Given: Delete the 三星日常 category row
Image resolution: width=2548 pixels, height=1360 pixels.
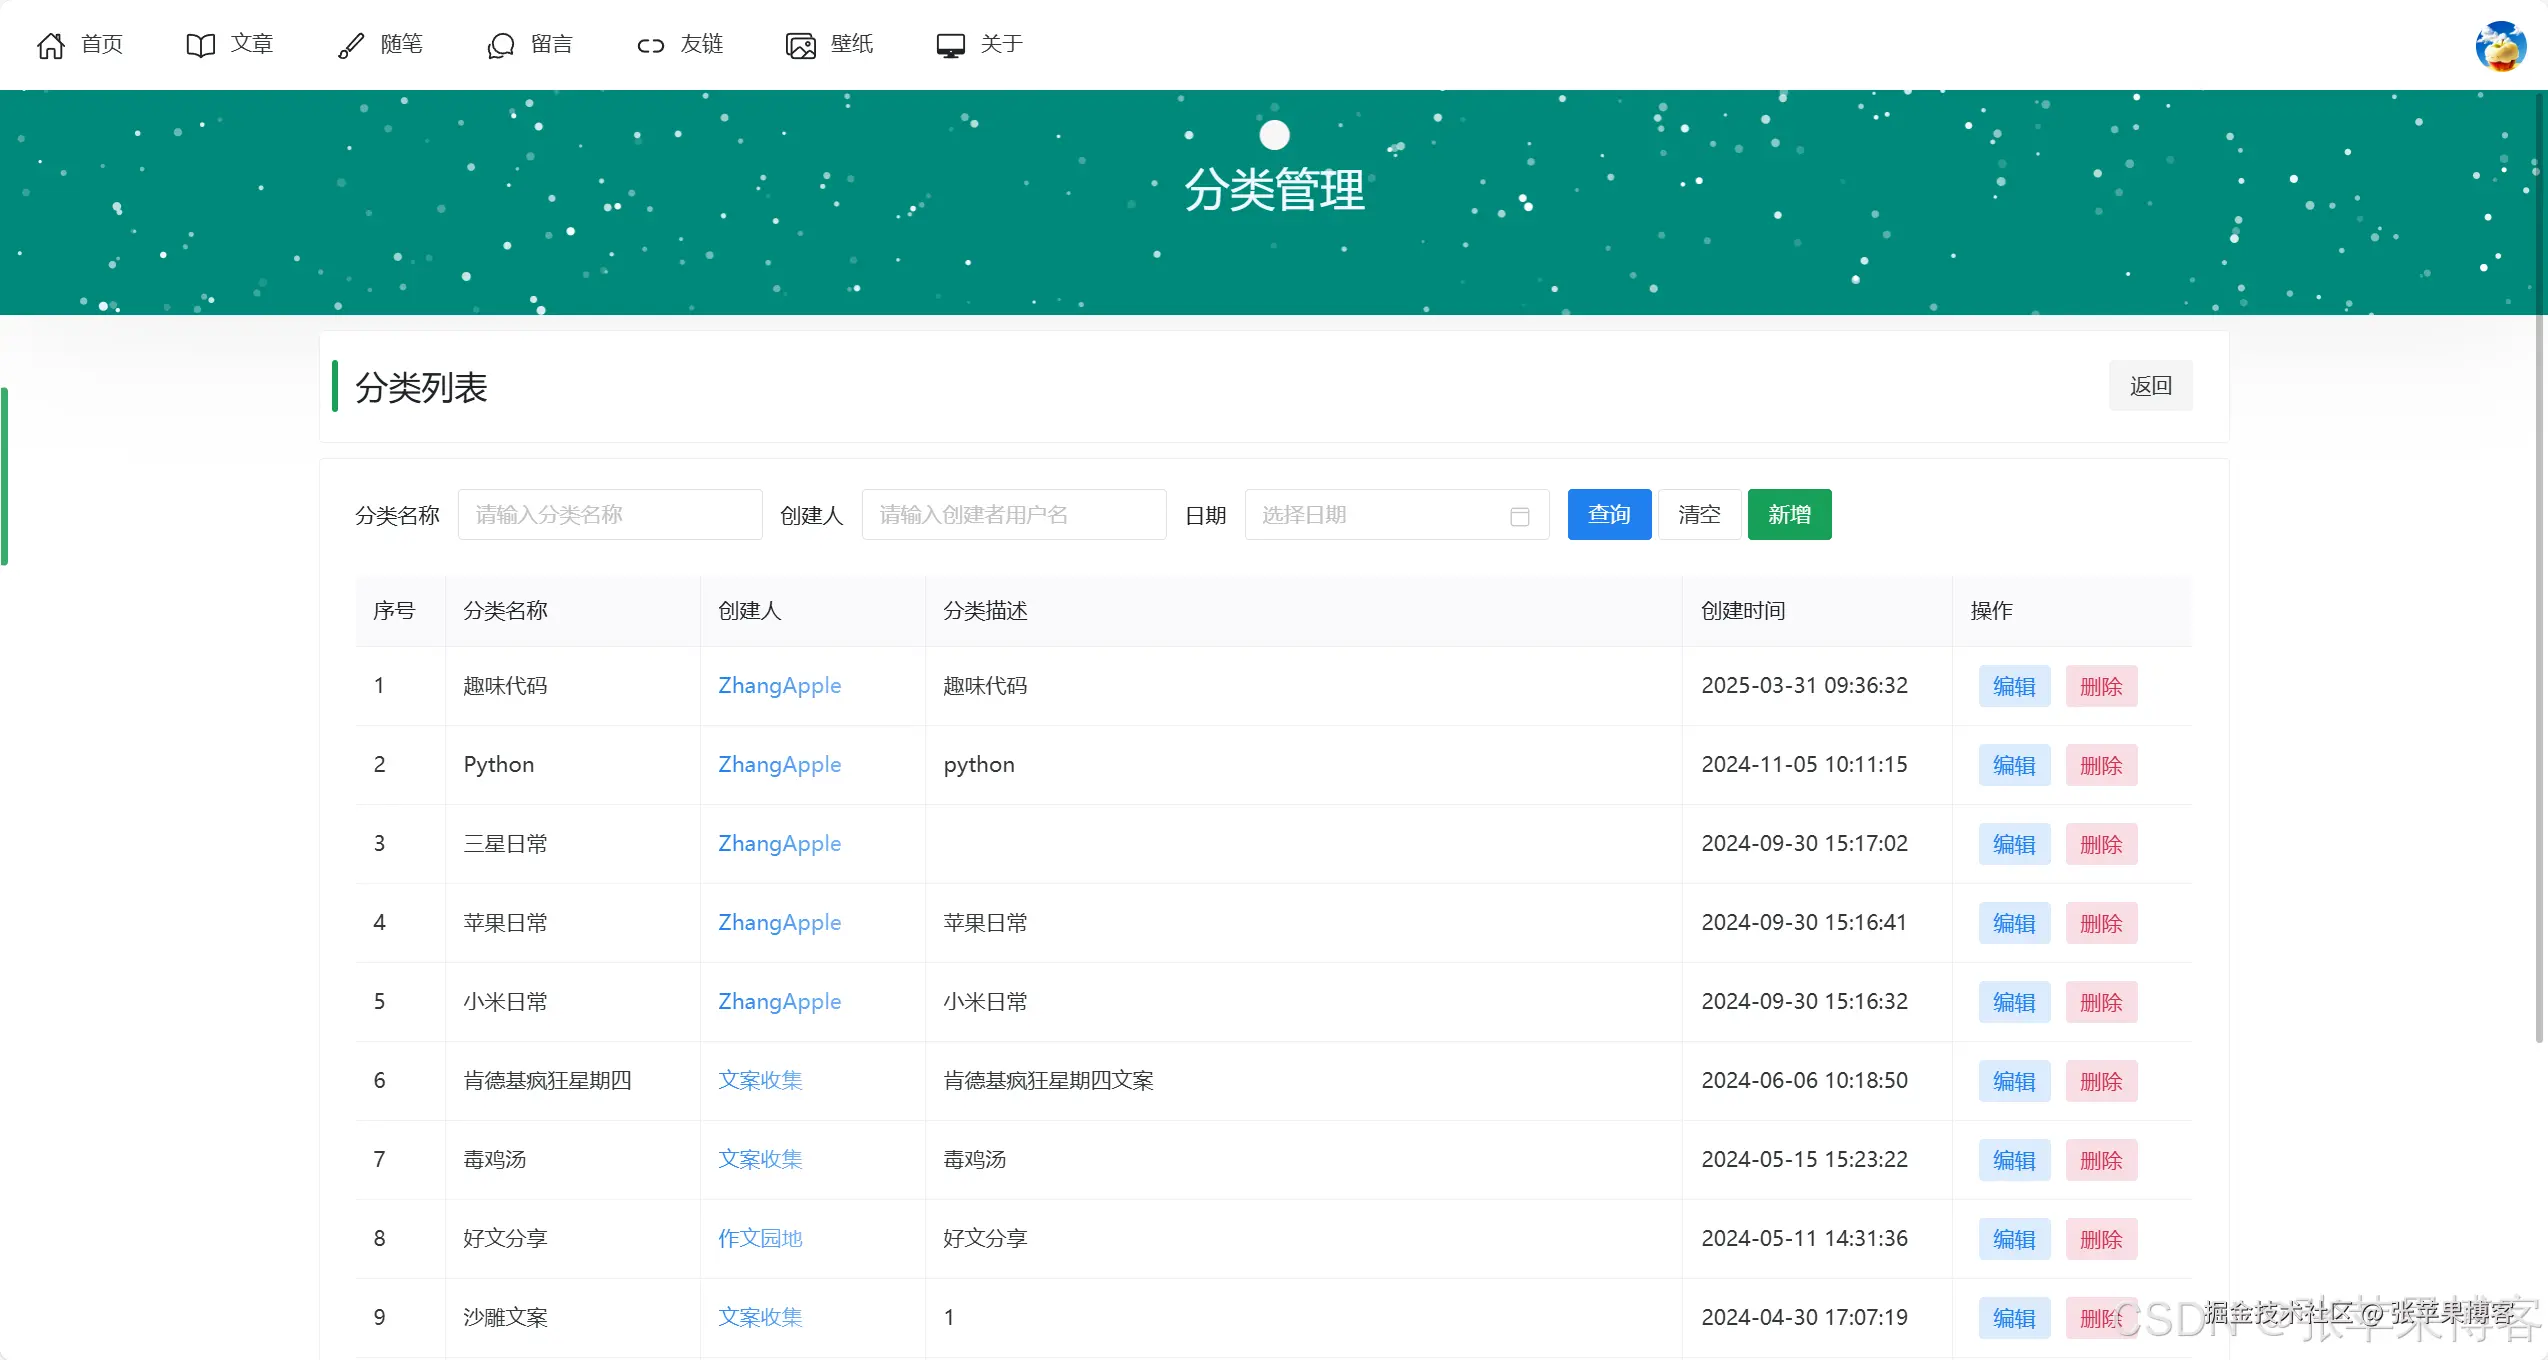Looking at the screenshot, I should pos(2102,845).
